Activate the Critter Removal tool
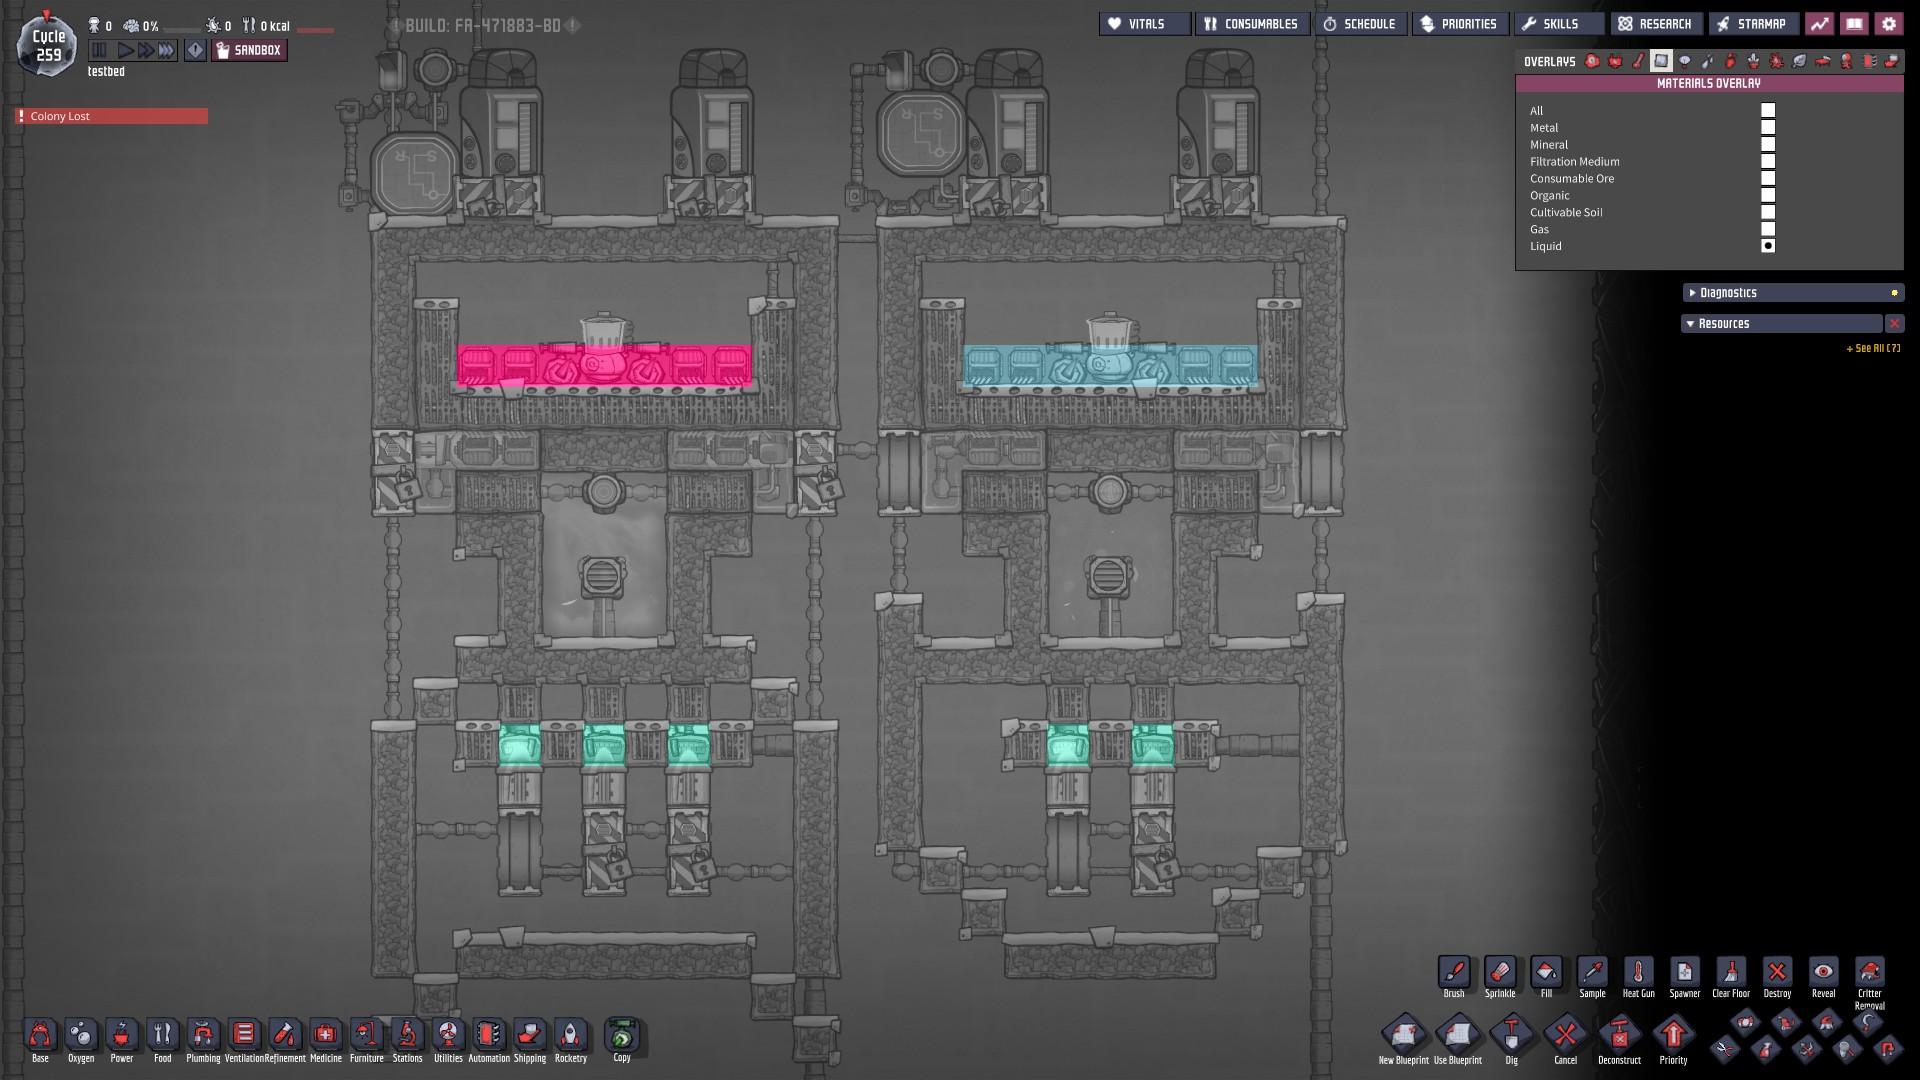 click(x=1869, y=972)
